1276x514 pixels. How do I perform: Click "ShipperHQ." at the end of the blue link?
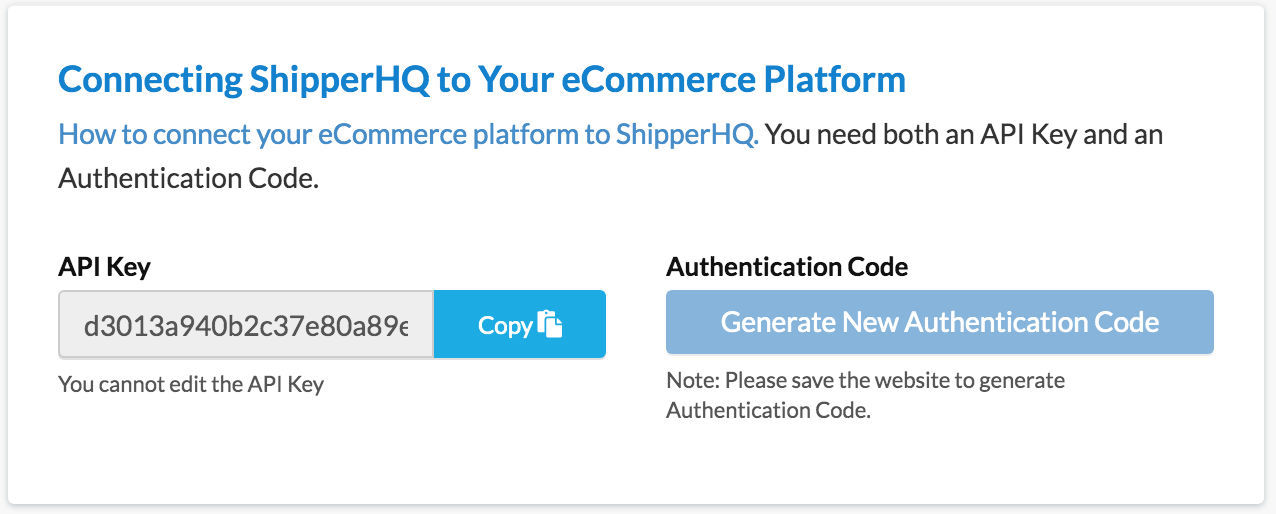point(688,134)
